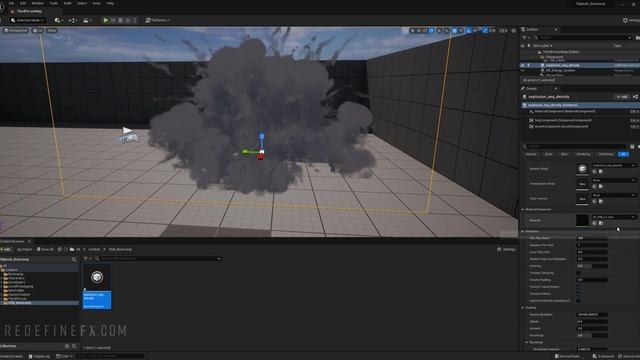This screenshot has height=360, width=640.
Task: Activate the Select objects viewport tool
Action: [412, 31]
